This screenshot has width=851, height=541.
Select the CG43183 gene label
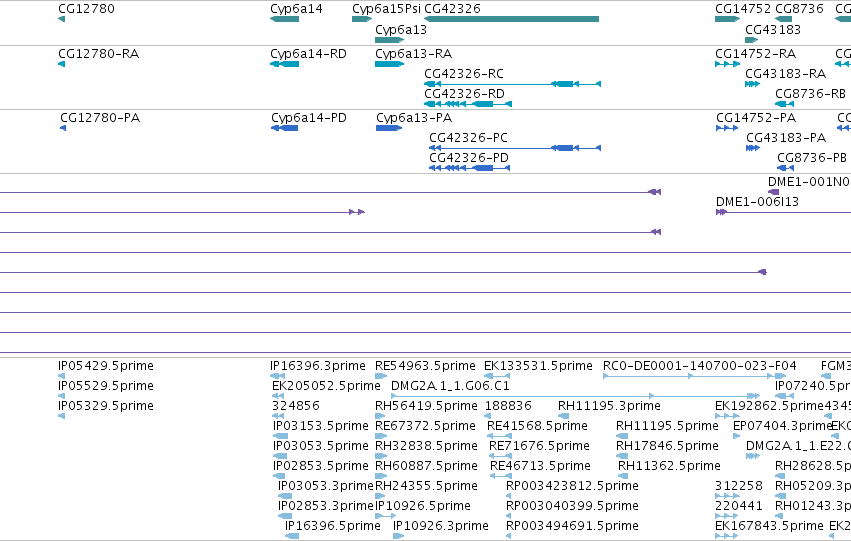point(773,29)
